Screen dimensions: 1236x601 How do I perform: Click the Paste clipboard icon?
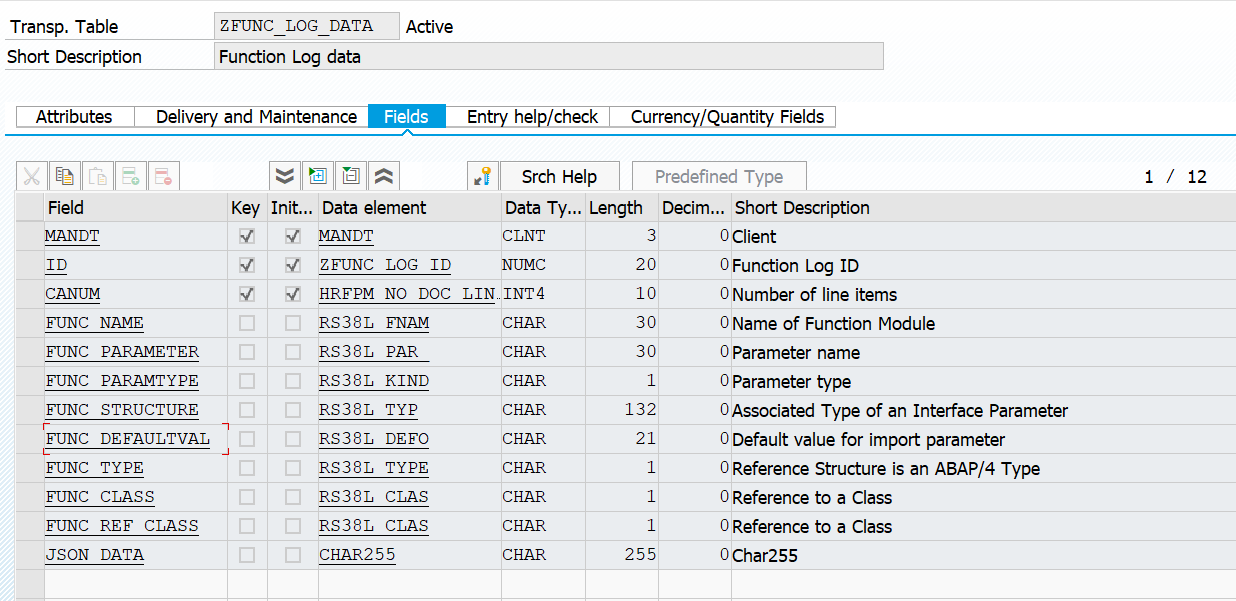(97, 177)
